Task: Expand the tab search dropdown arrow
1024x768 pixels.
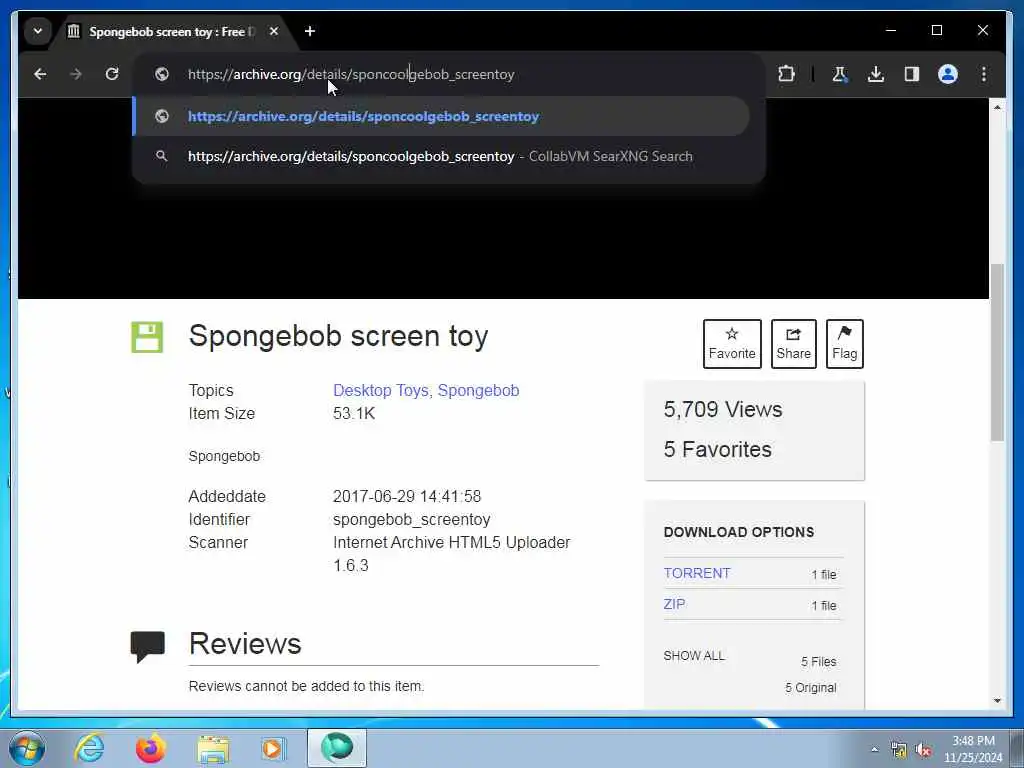Action: [38, 31]
